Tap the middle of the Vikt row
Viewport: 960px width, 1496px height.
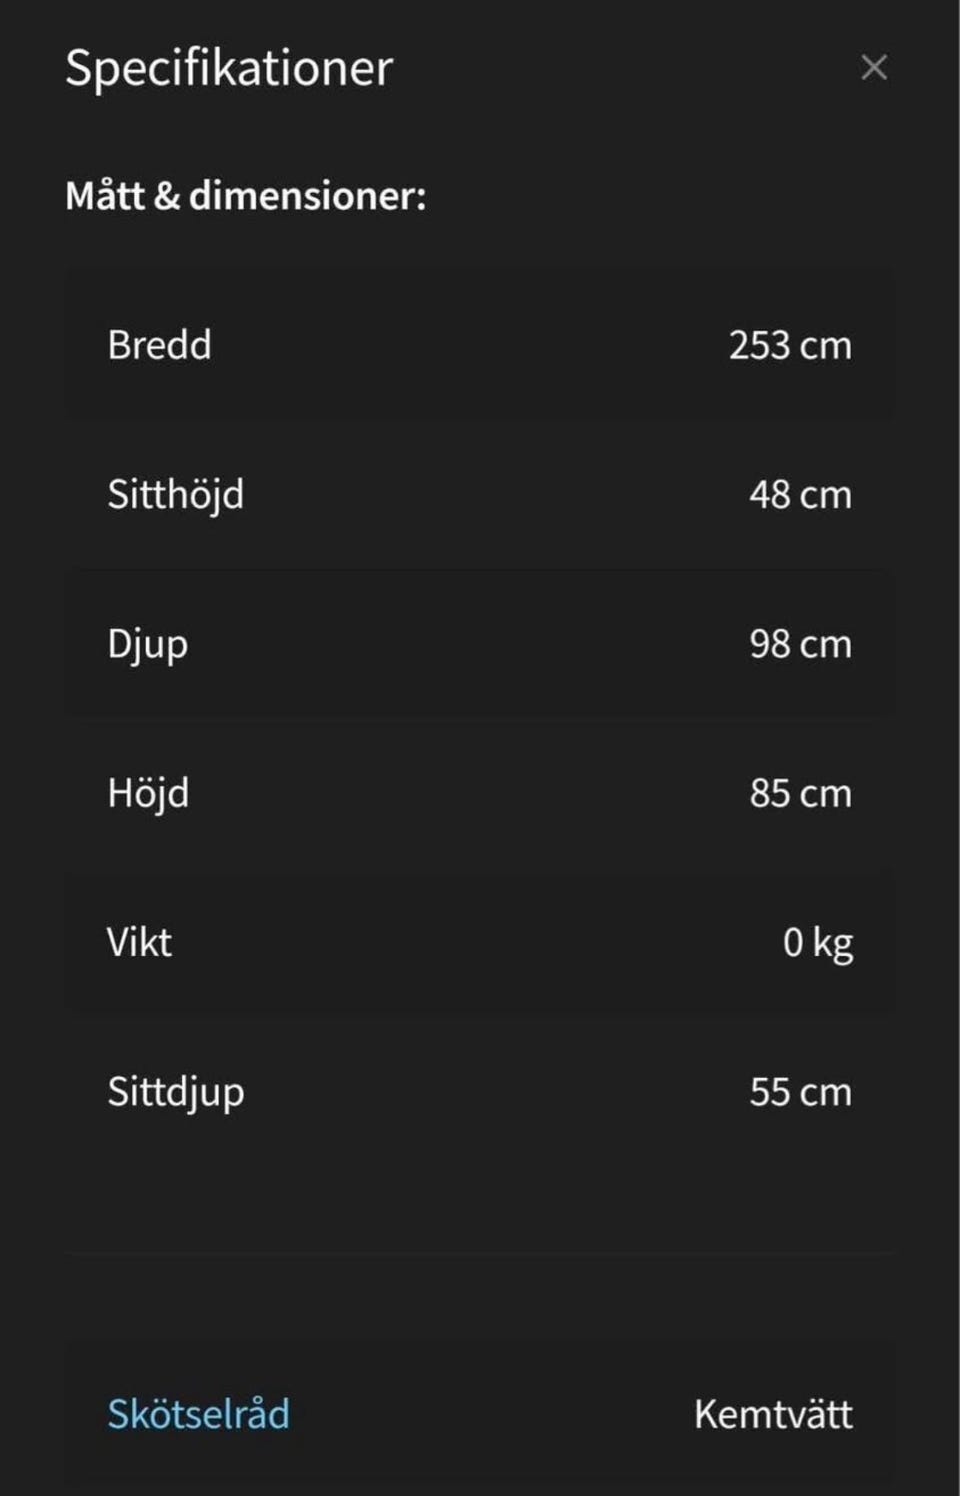(480, 942)
